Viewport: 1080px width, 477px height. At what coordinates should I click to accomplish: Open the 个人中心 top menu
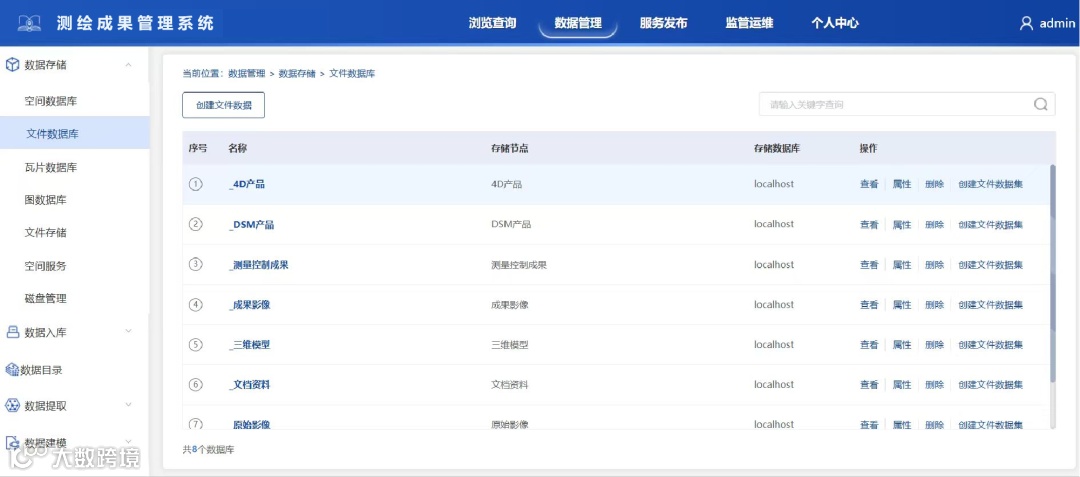tap(835, 23)
